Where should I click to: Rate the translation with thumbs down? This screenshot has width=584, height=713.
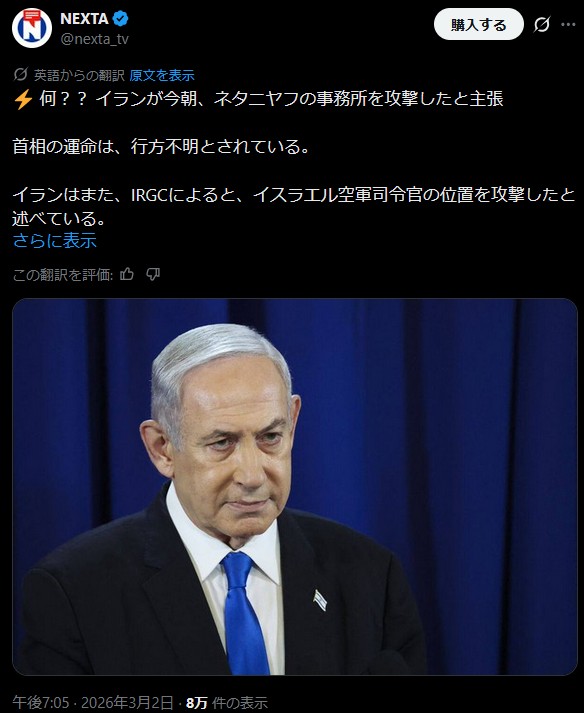click(x=153, y=274)
